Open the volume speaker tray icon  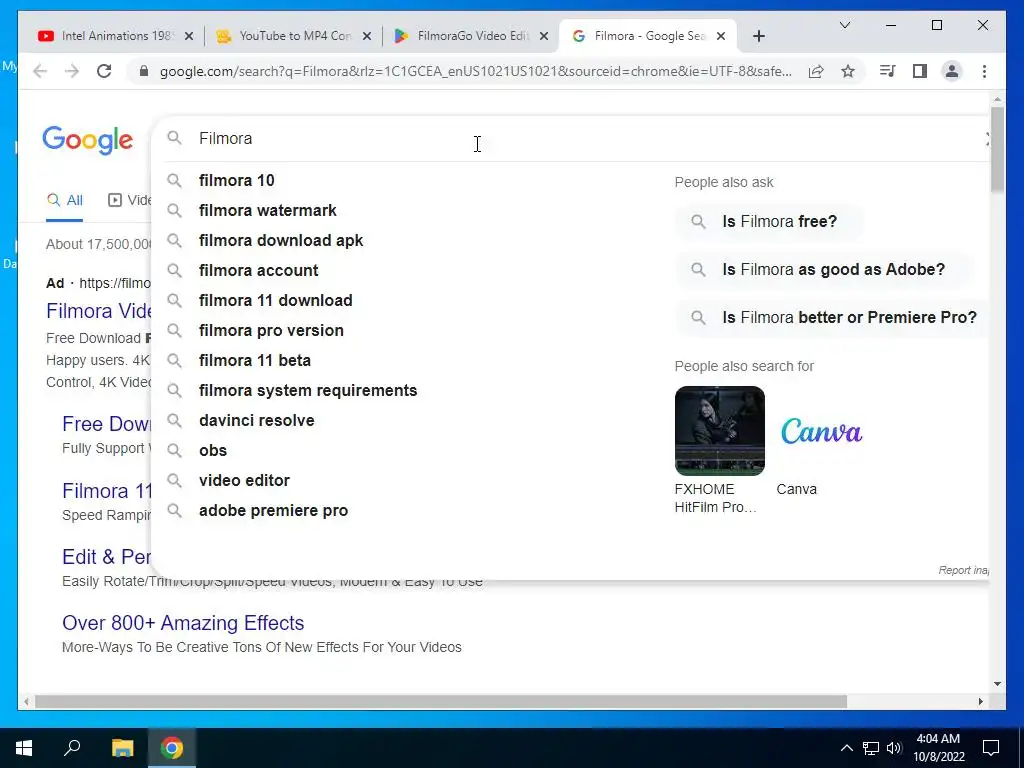[894, 748]
